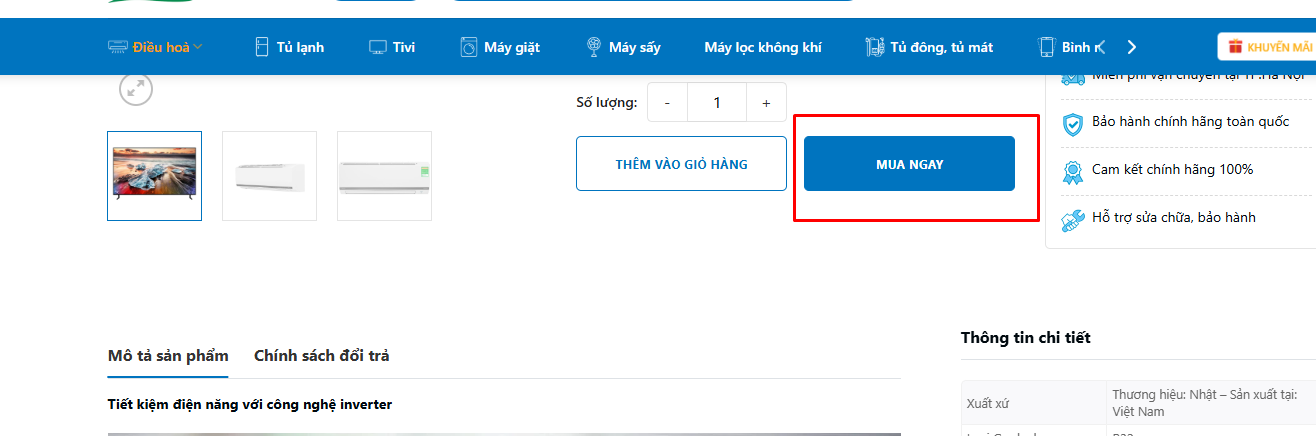Click Hỗ trợ sửa chữa, bảo hành text

(1174, 217)
